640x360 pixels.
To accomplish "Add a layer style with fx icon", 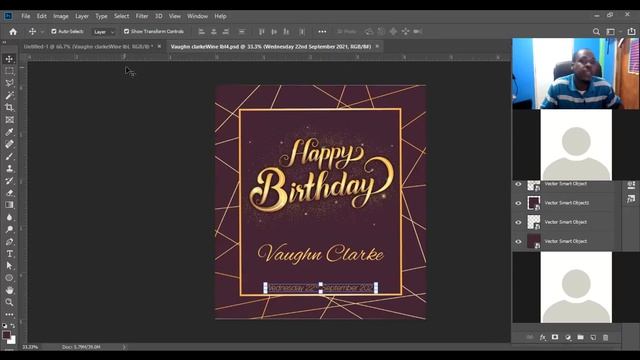I will (x=542, y=338).
